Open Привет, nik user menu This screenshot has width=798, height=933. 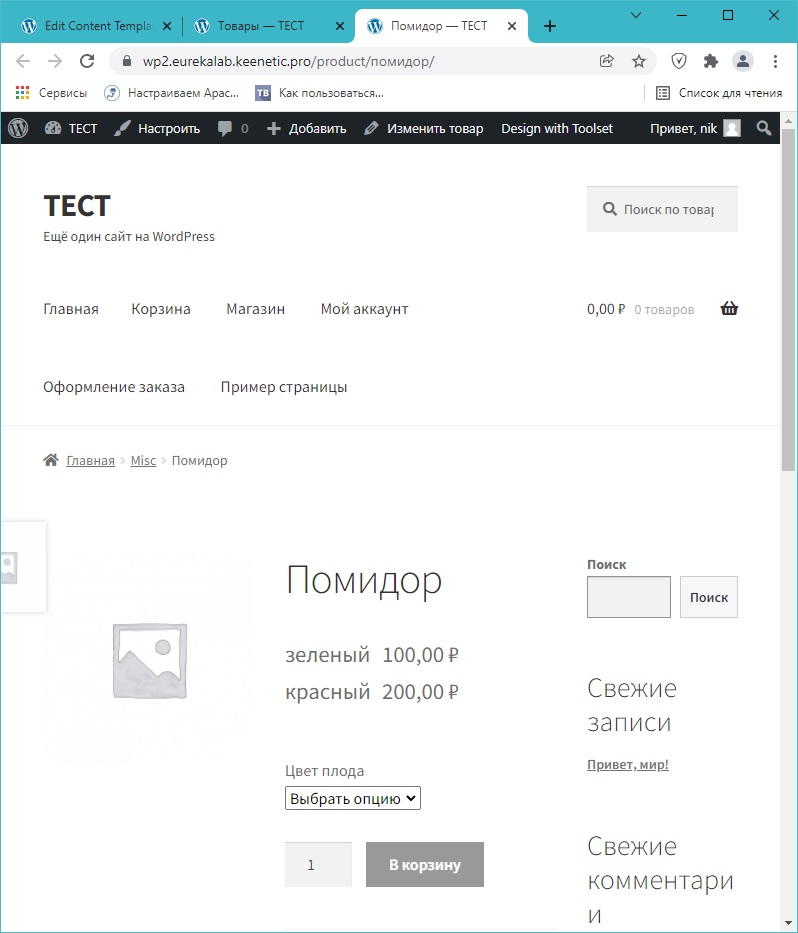point(695,128)
